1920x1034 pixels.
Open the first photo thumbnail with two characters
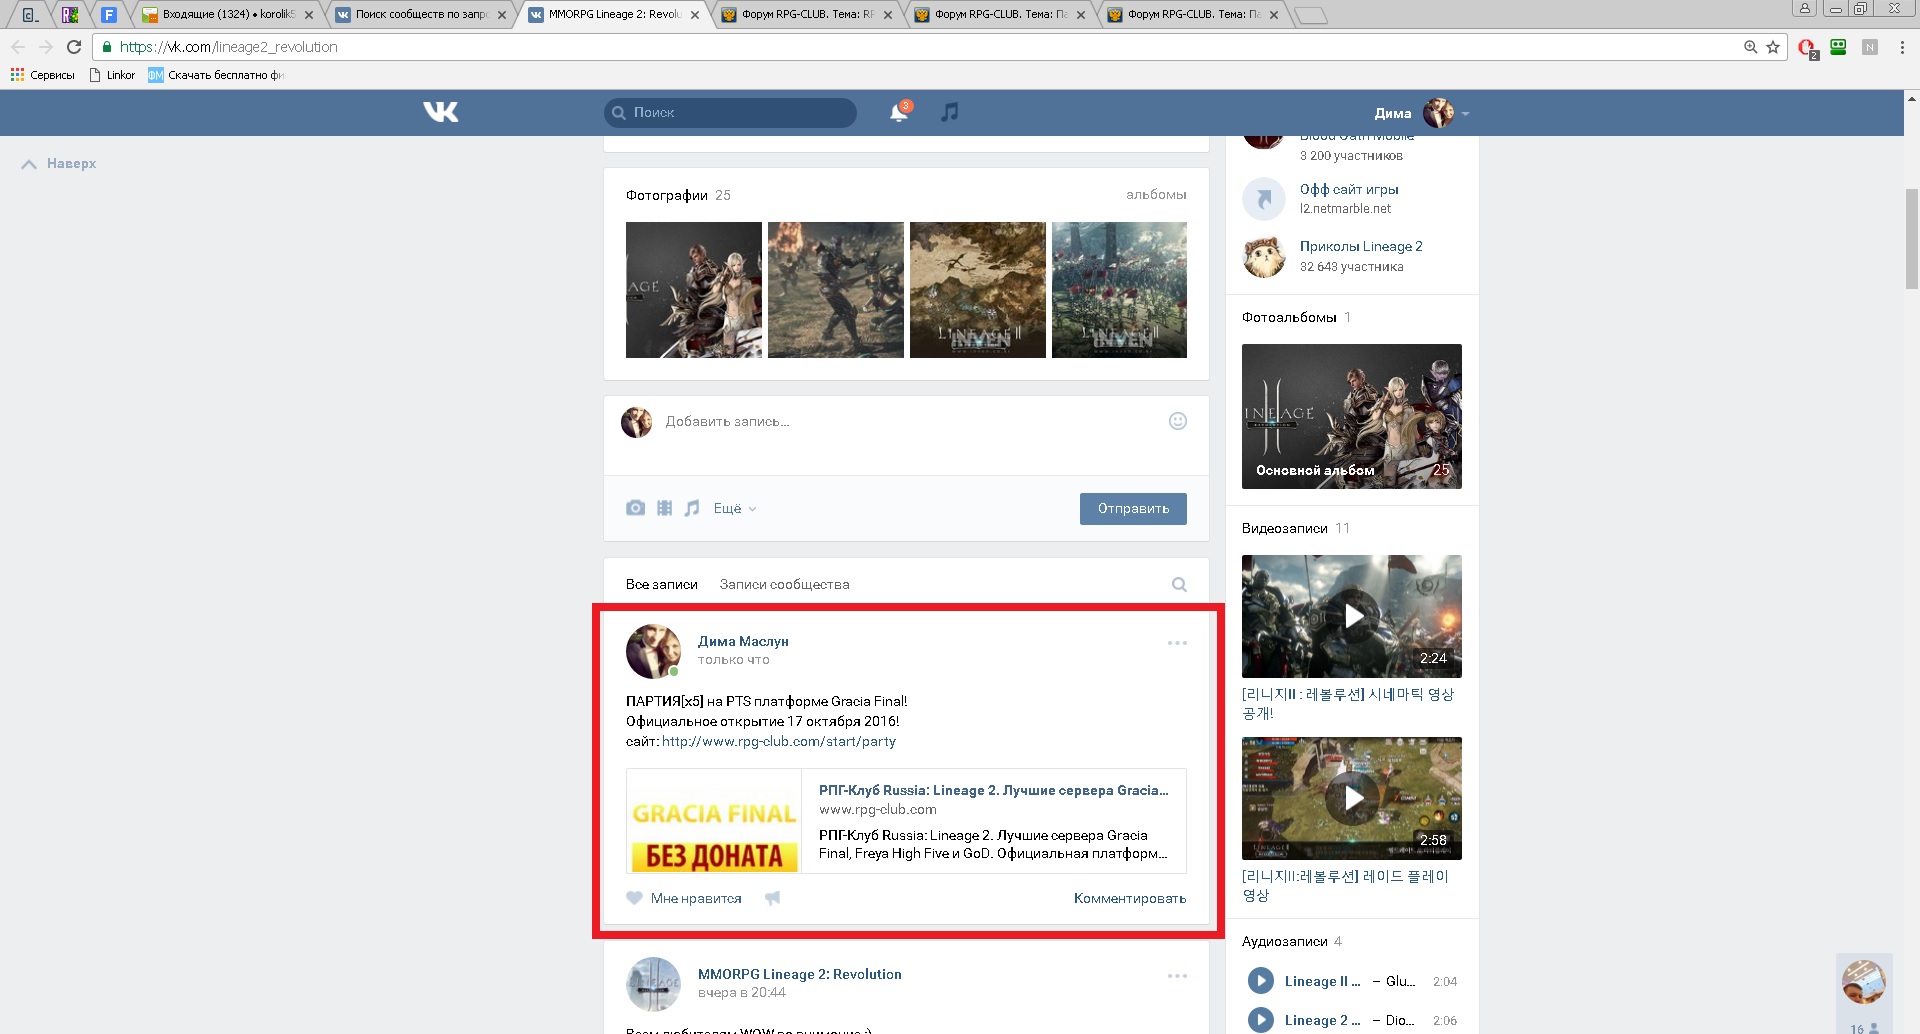[x=694, y=290]
